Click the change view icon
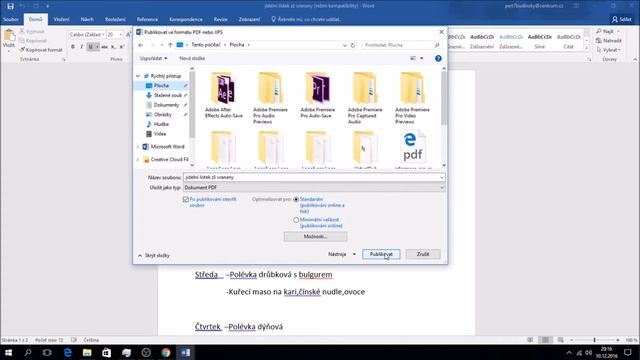The height and width of the screenshot is (360, 640). tap(413, 58)
